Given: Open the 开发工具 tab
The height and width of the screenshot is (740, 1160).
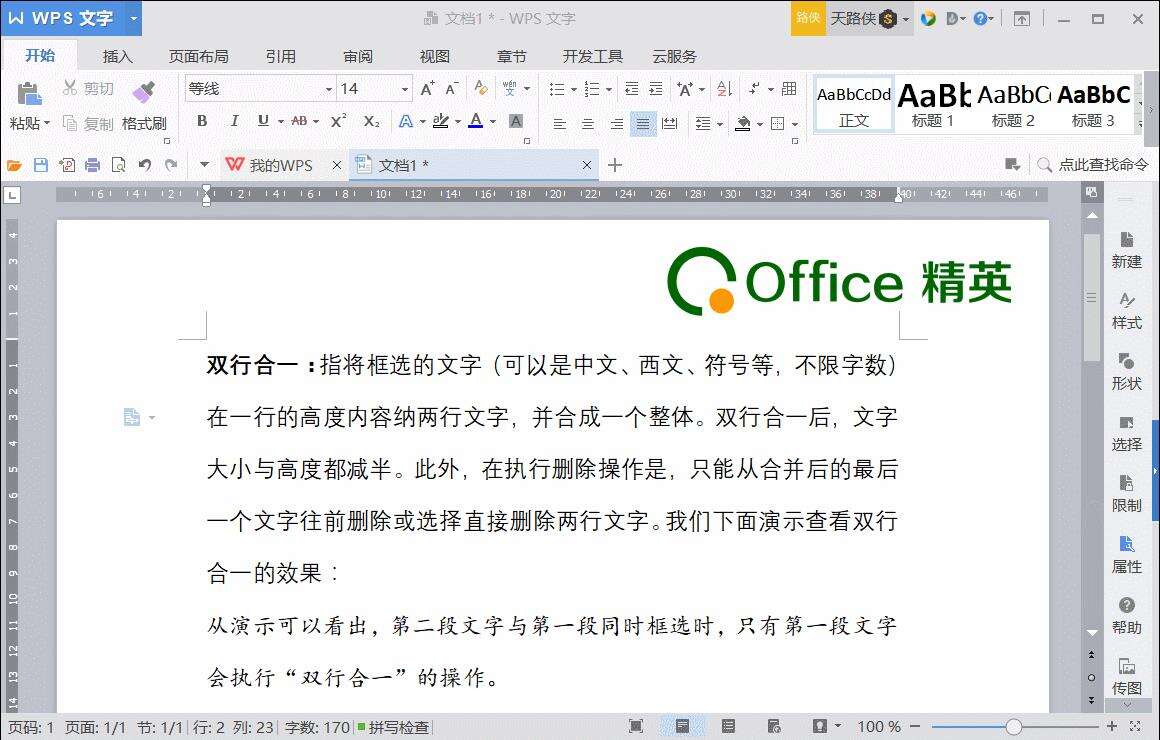Looking at the screenshot, I should (593, 56).
